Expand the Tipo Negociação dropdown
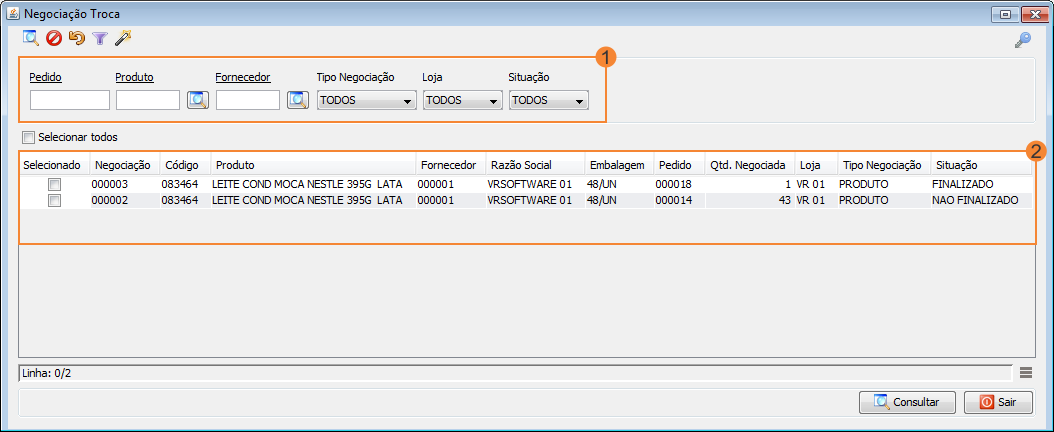The image size is (1054, 432). 366,101
